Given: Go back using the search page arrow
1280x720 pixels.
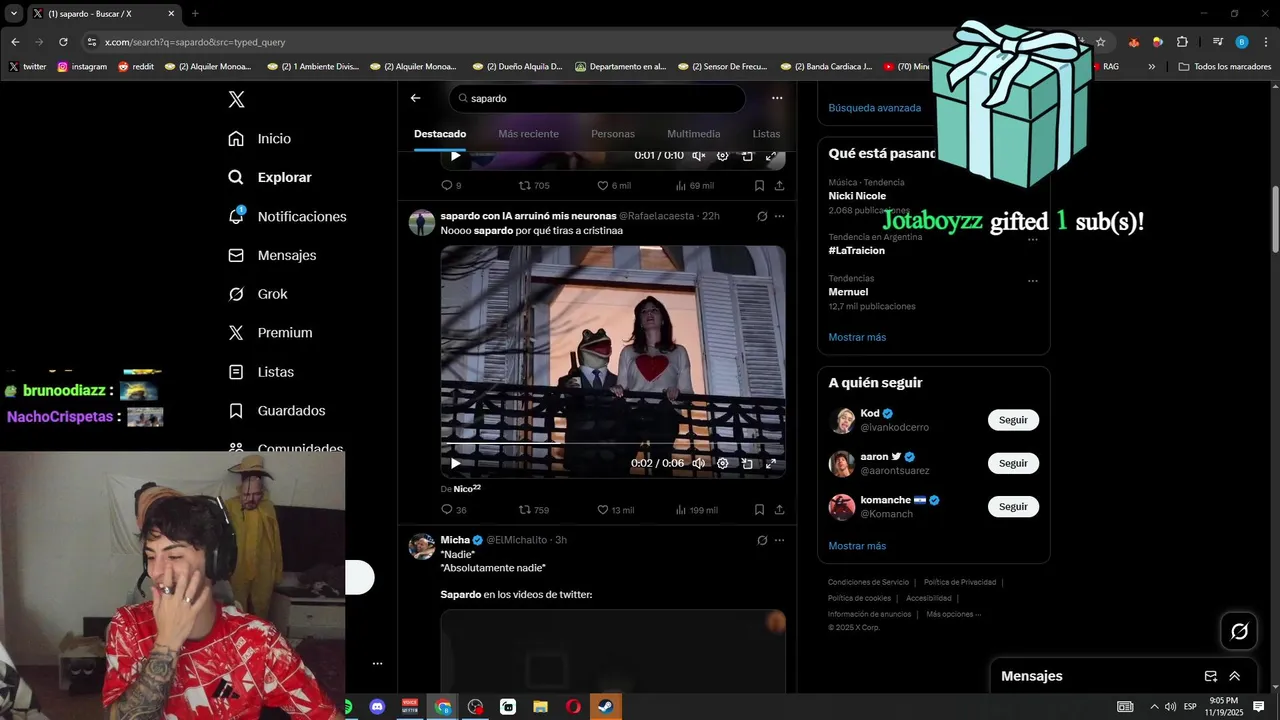Looking at the screenshot, I should pyautogui.click(x=415, y=98).
